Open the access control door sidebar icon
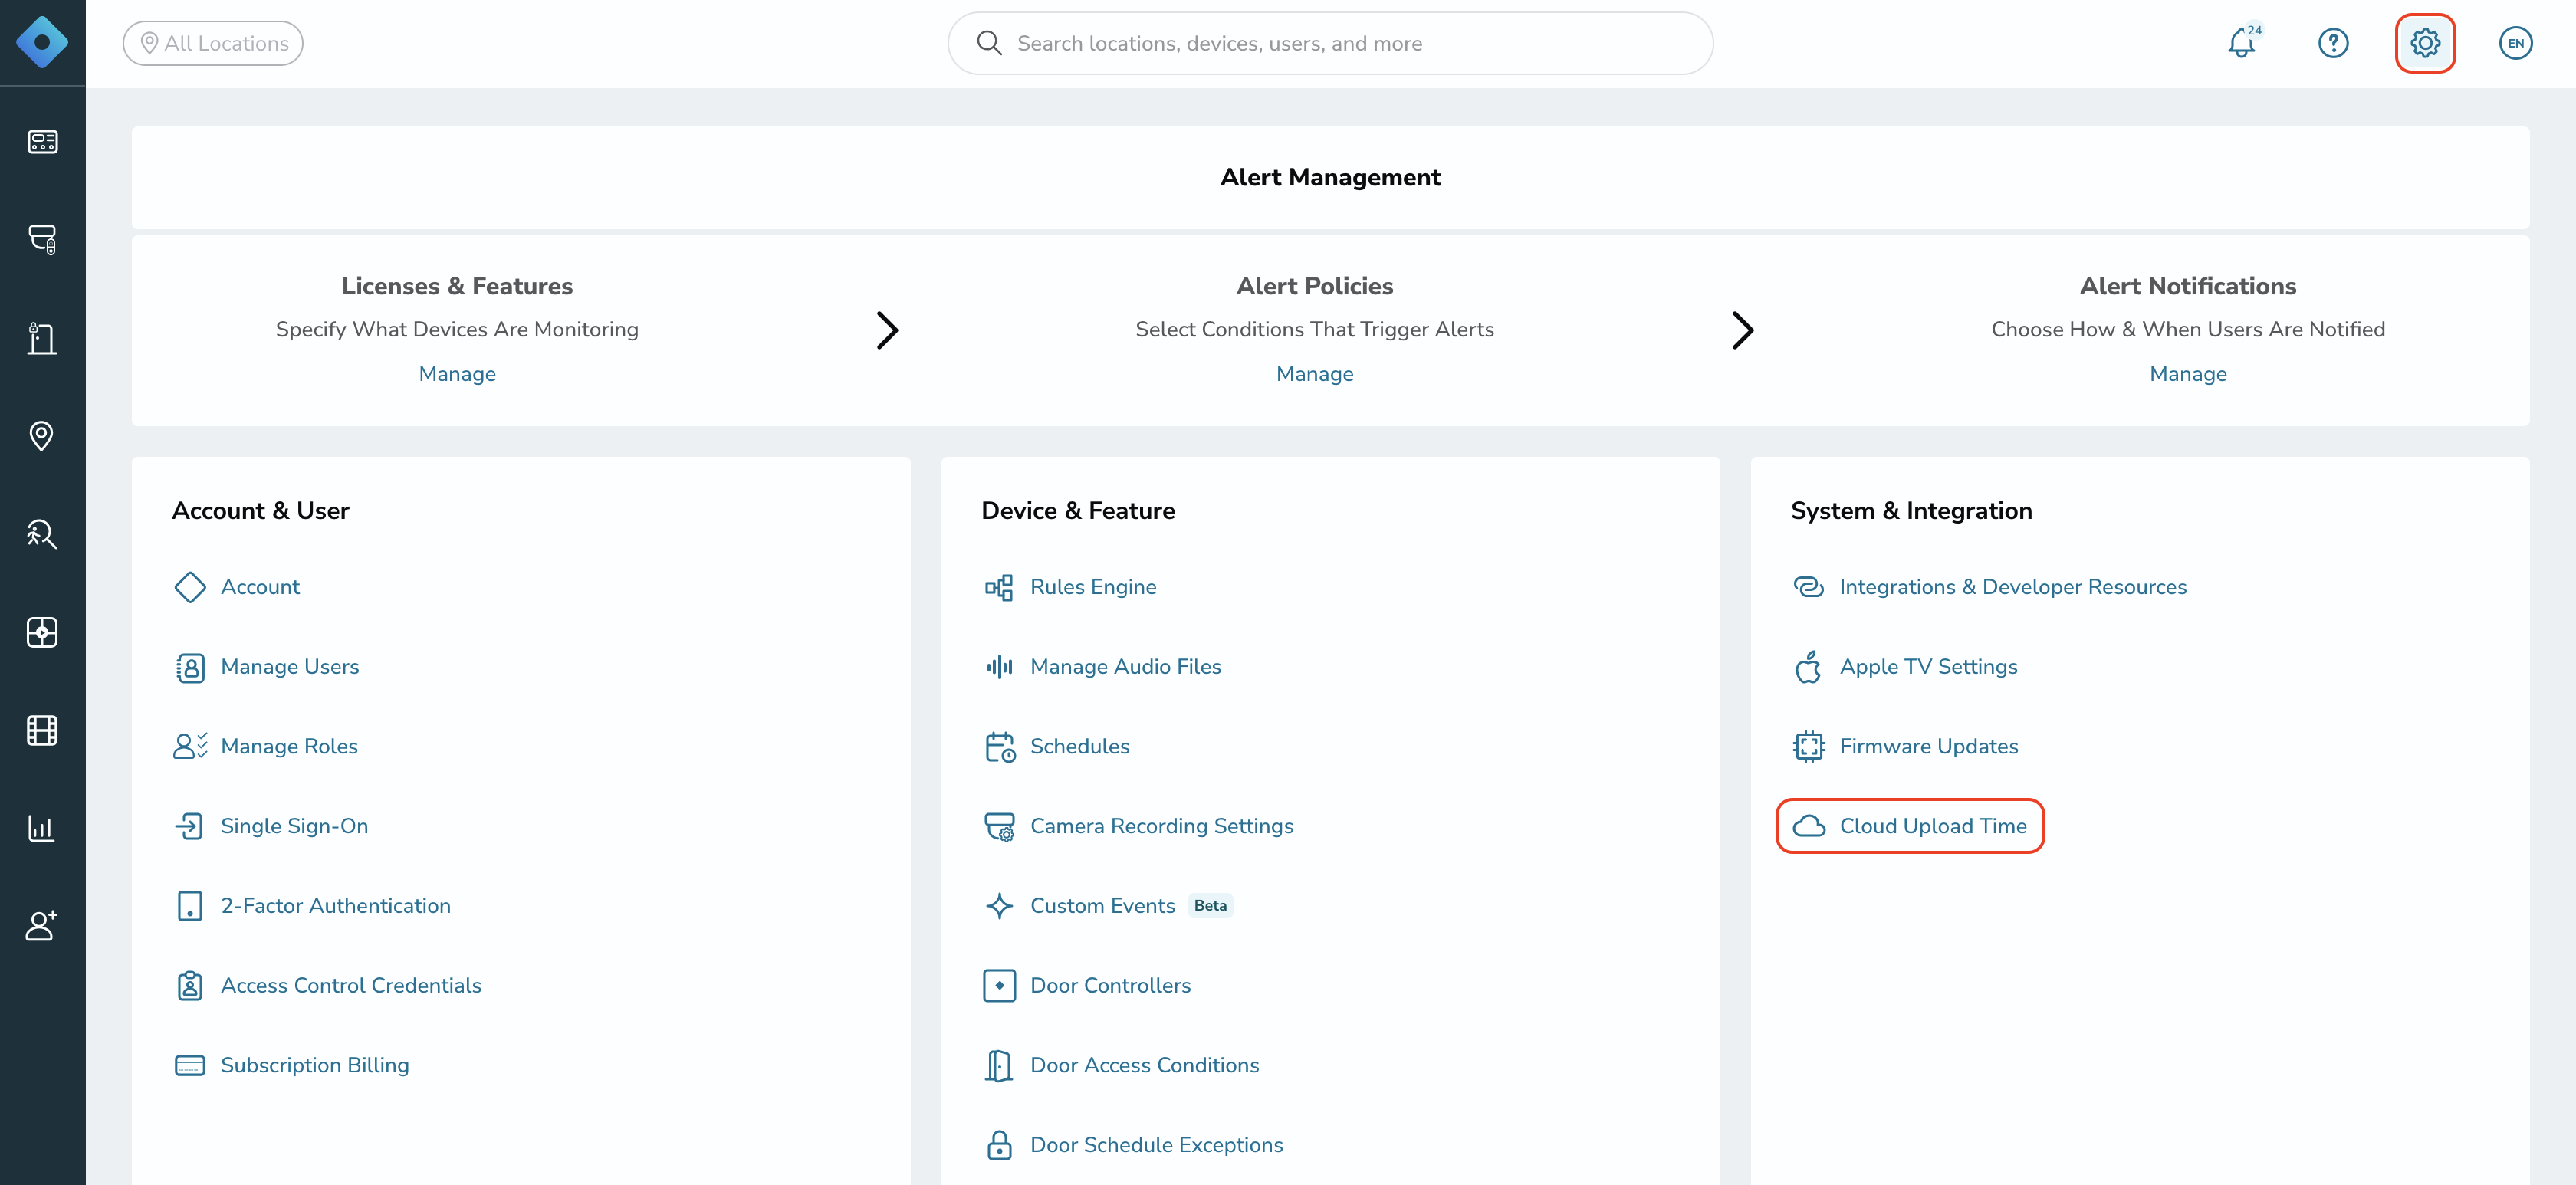The image size is (2576, 1185). (x=42, y=338)
